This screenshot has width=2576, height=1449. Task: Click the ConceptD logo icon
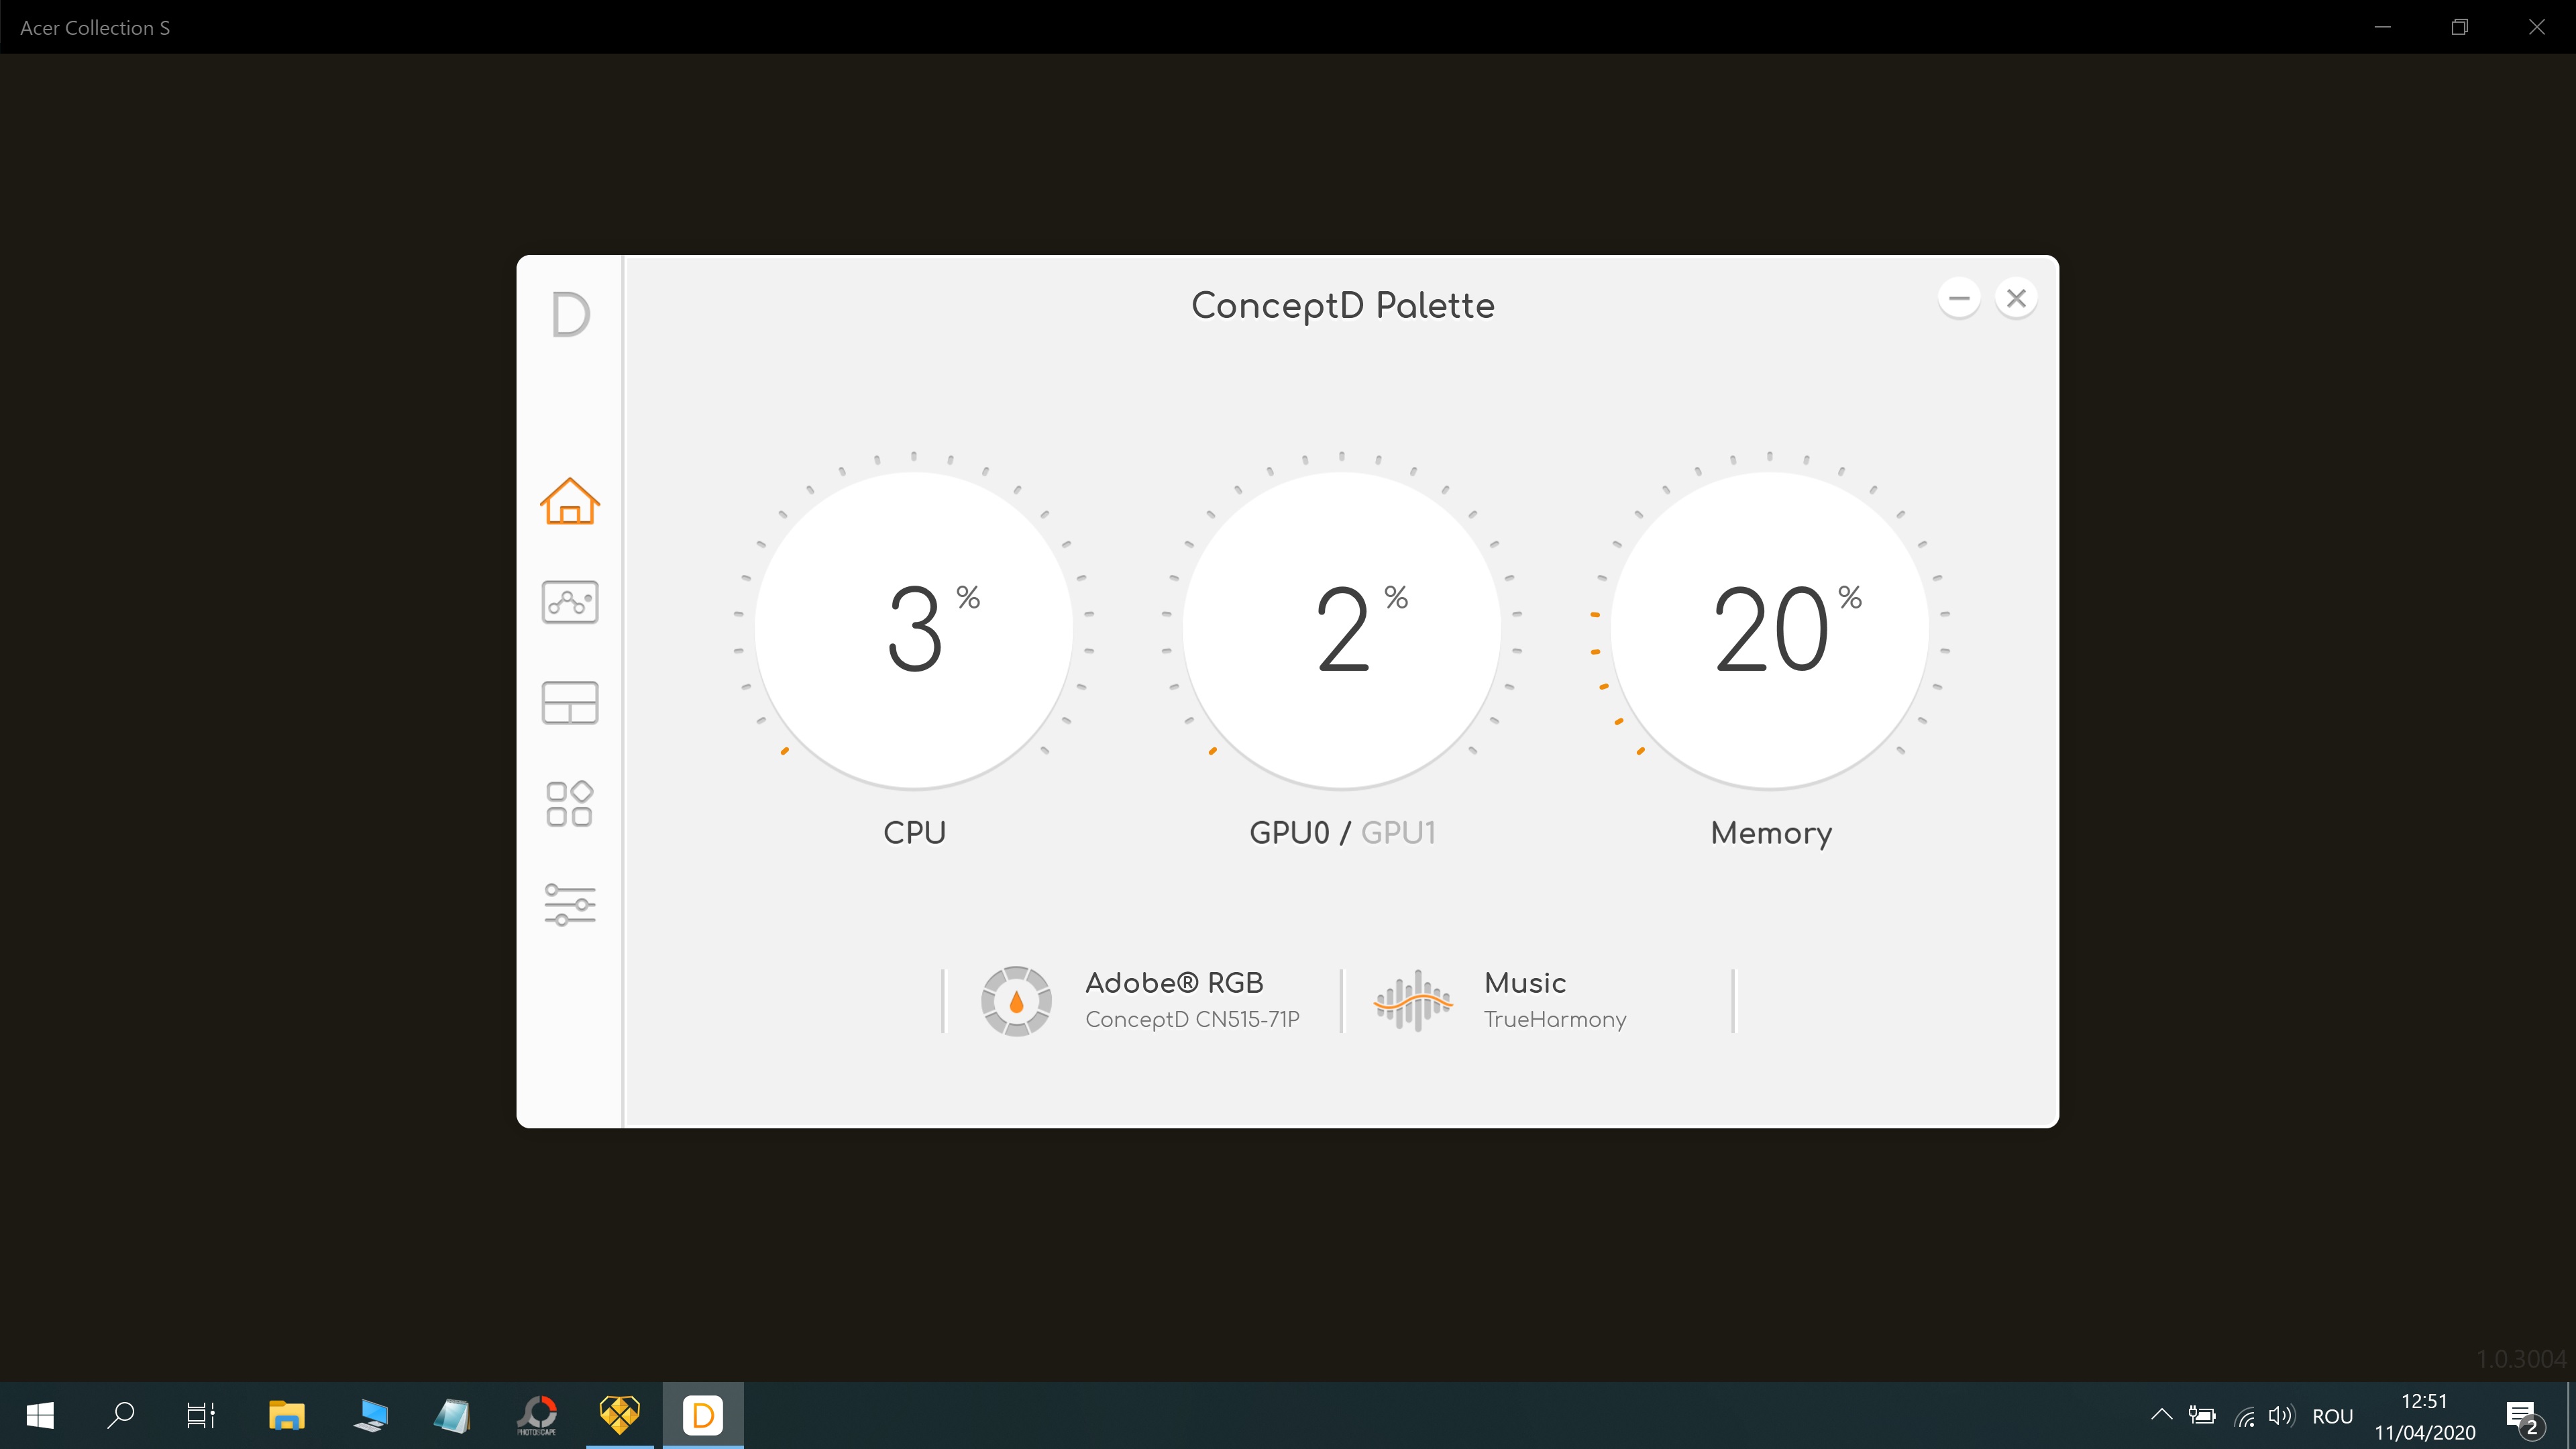(x=571, y=314)
